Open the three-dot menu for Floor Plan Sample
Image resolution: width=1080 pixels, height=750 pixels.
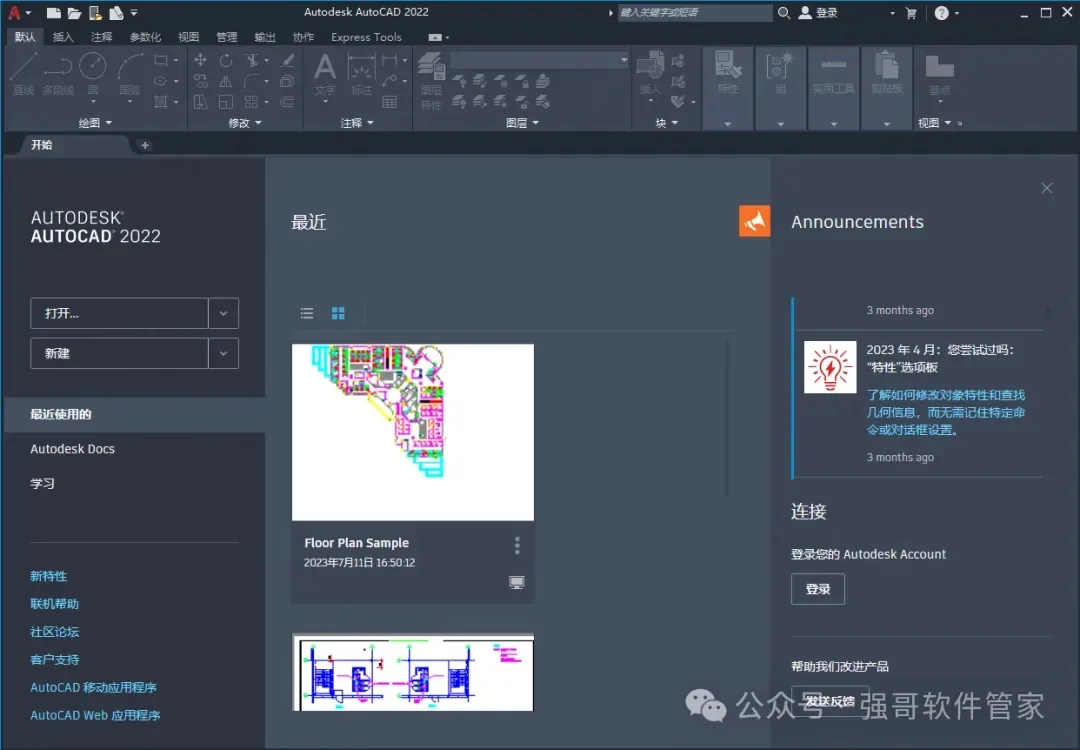click(517, 546)
